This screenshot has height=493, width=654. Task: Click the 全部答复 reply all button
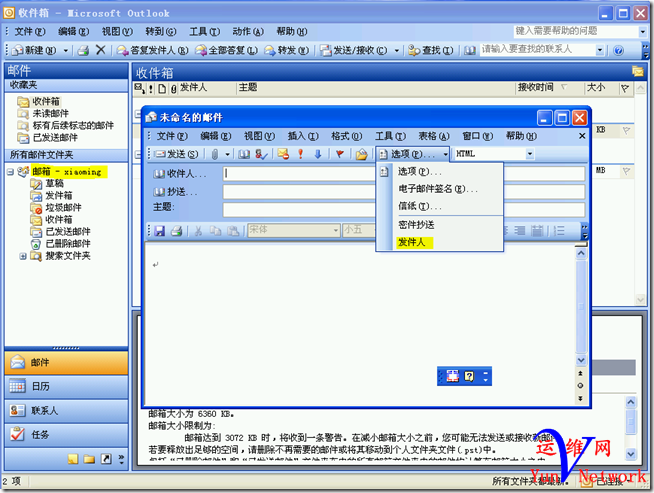(226, 50)
